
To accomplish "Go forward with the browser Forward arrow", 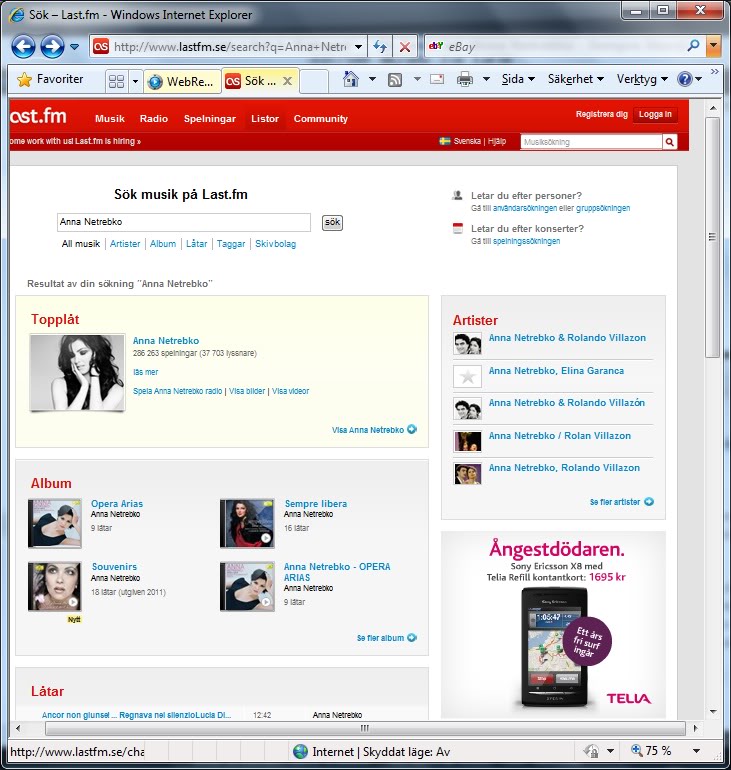I will pos(52,47).
